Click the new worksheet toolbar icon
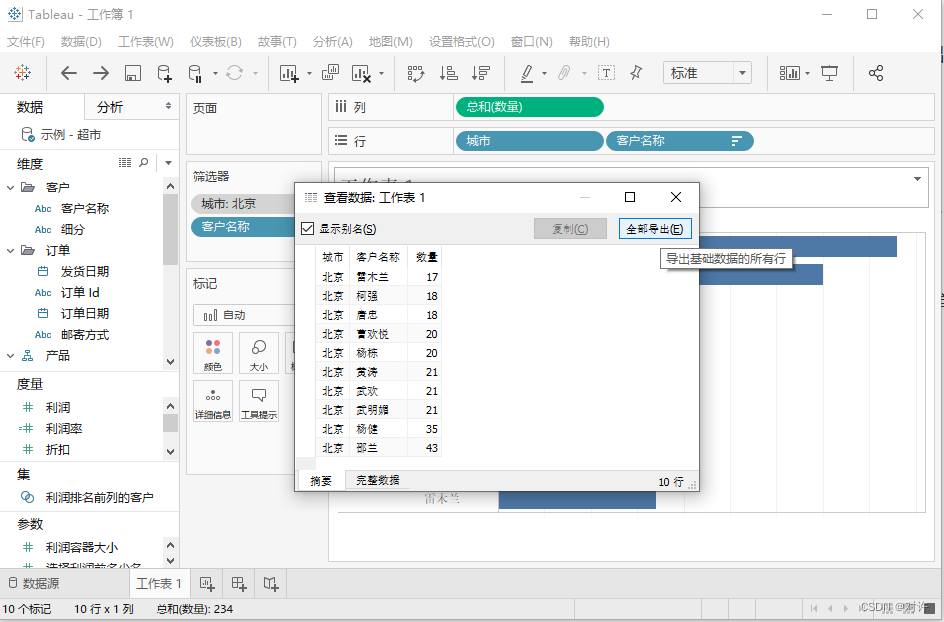Image resolution: width=944 pixels, height=622 pixels. pos(289,73)
